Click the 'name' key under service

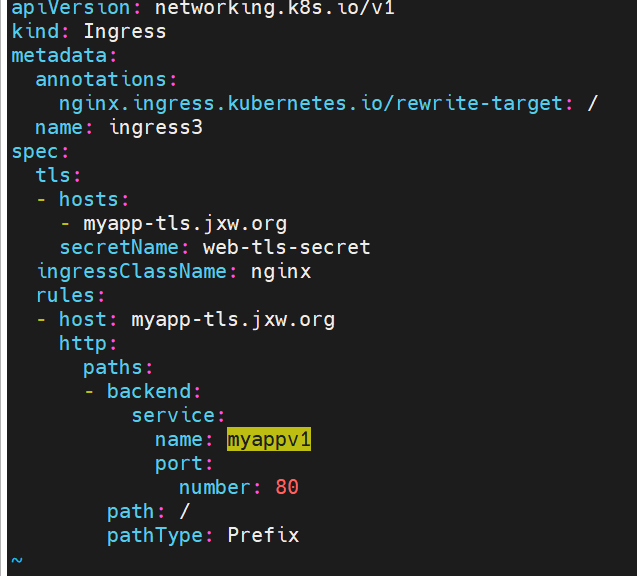(179, 440)
